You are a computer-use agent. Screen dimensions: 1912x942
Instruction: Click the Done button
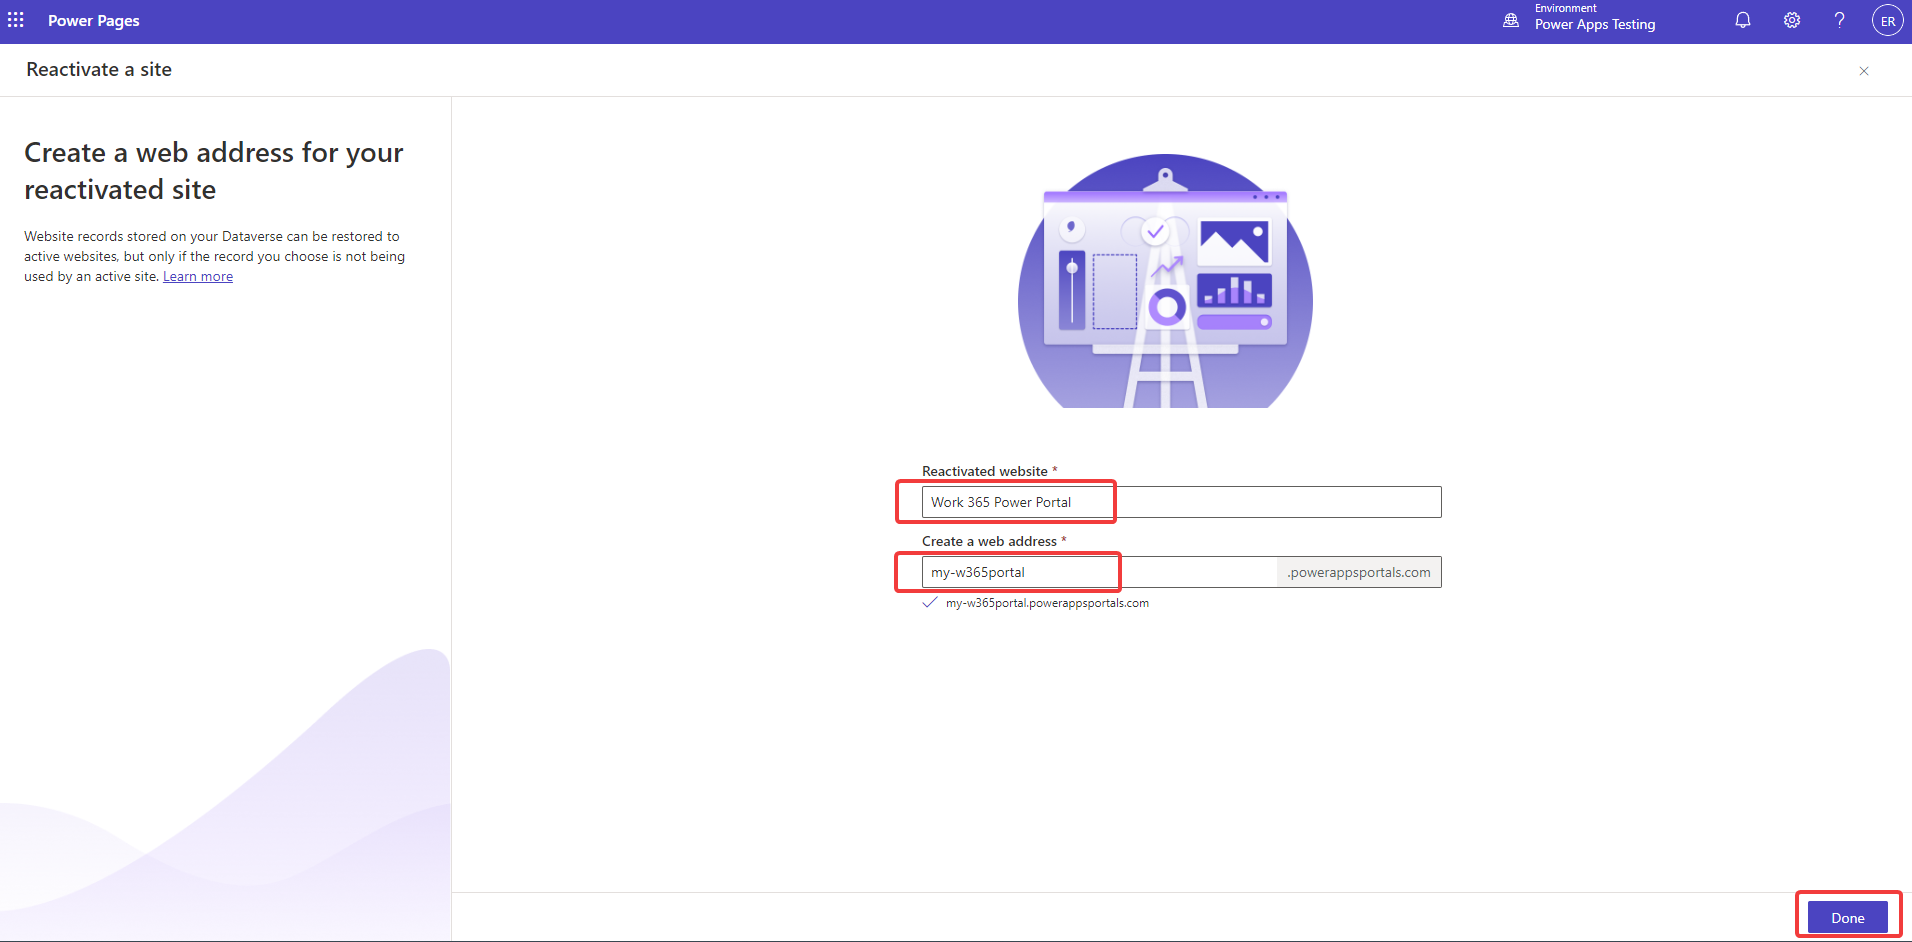1848,918
